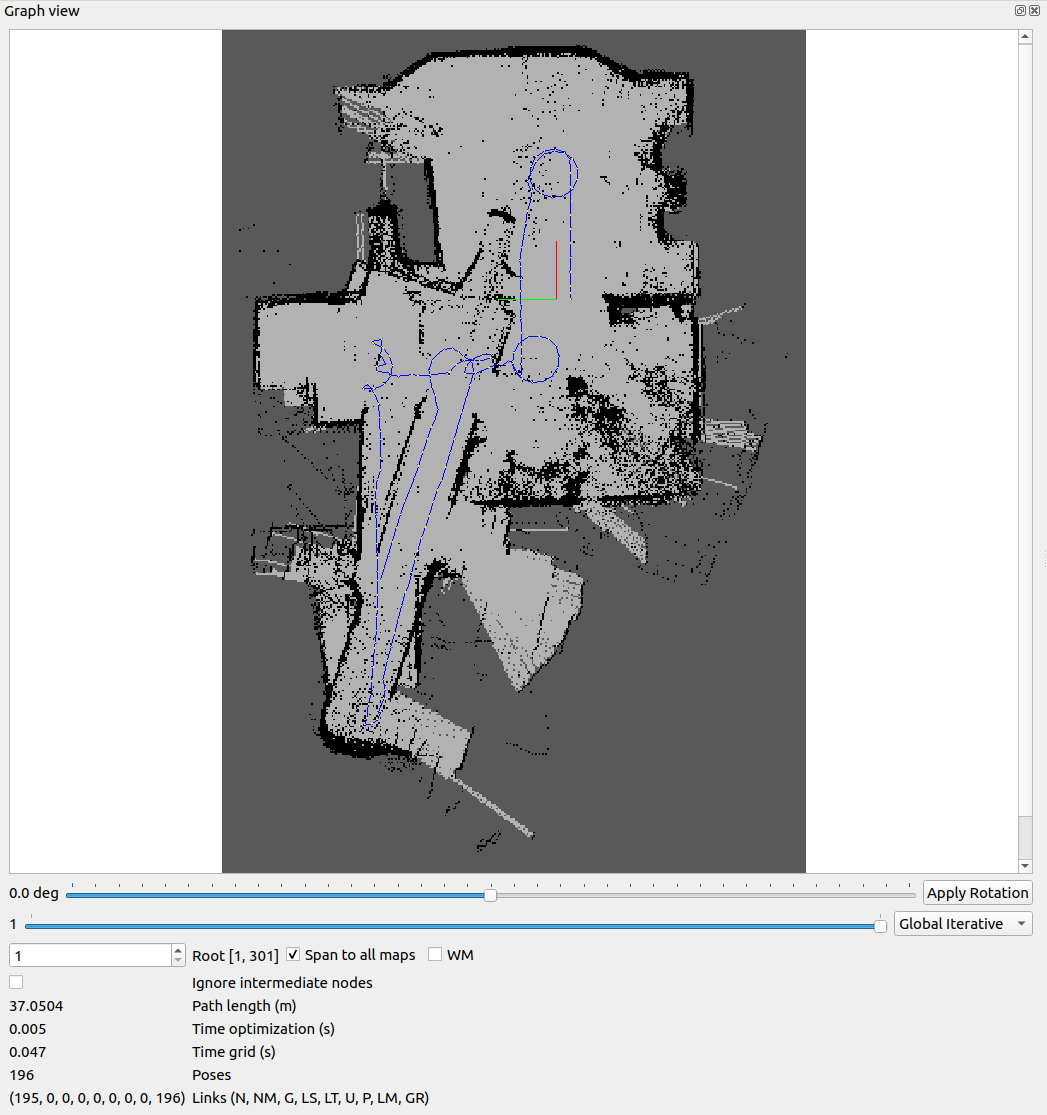Enable the WM checkbox

[435, 955]
